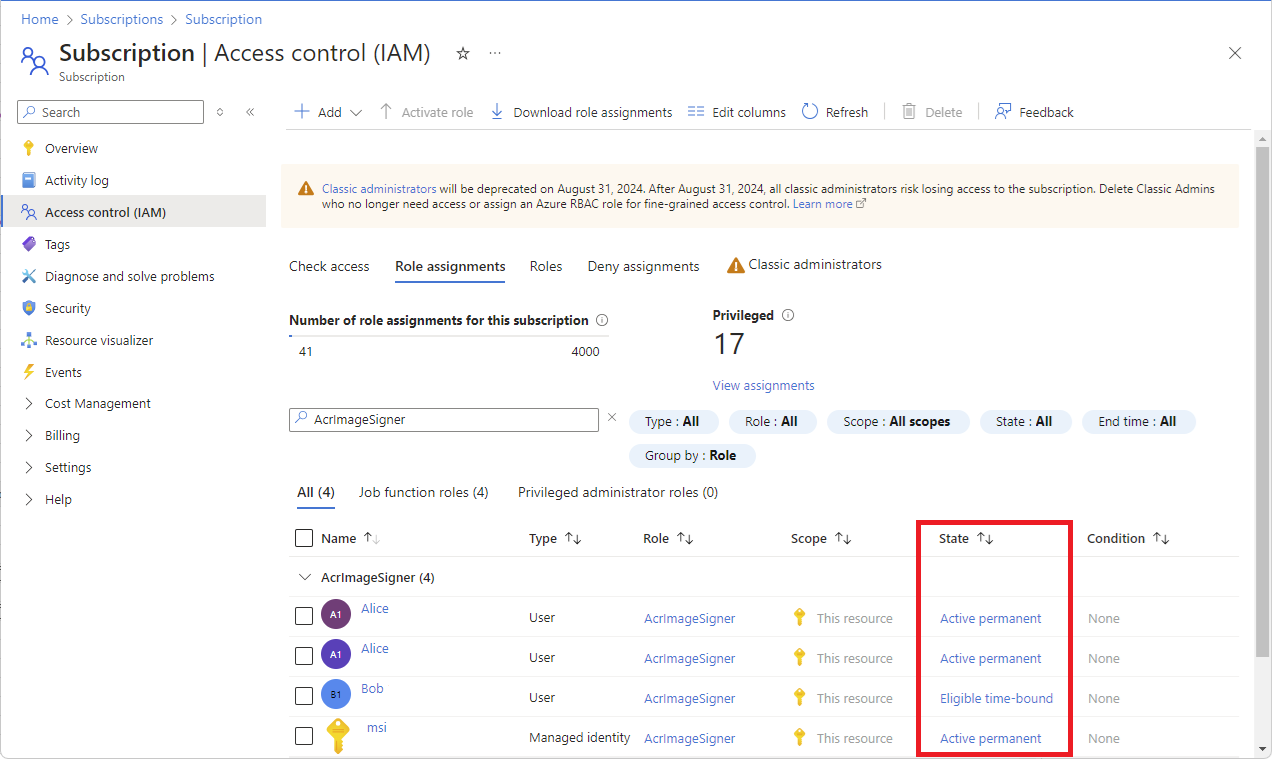Select Privileged administrator roles (0) tab
This screenshot has width=1272, height=759.
point(618,492)
